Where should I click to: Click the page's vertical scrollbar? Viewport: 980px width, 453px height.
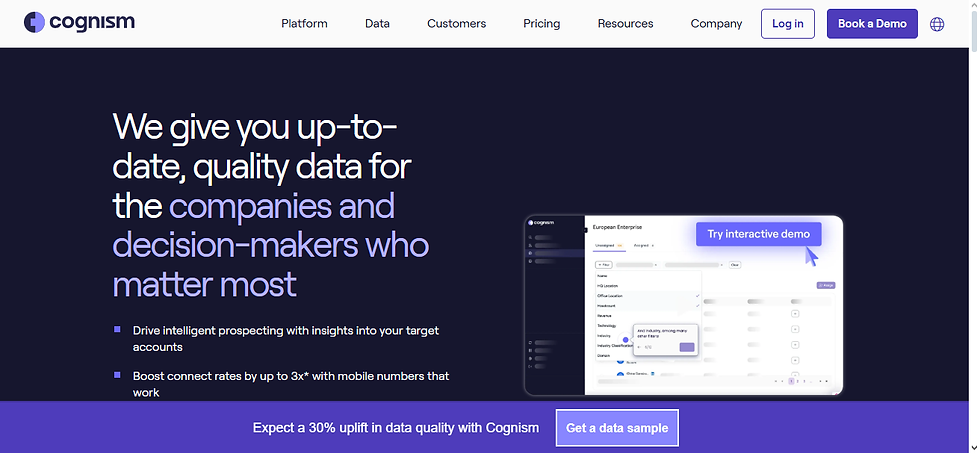[972, 200]
